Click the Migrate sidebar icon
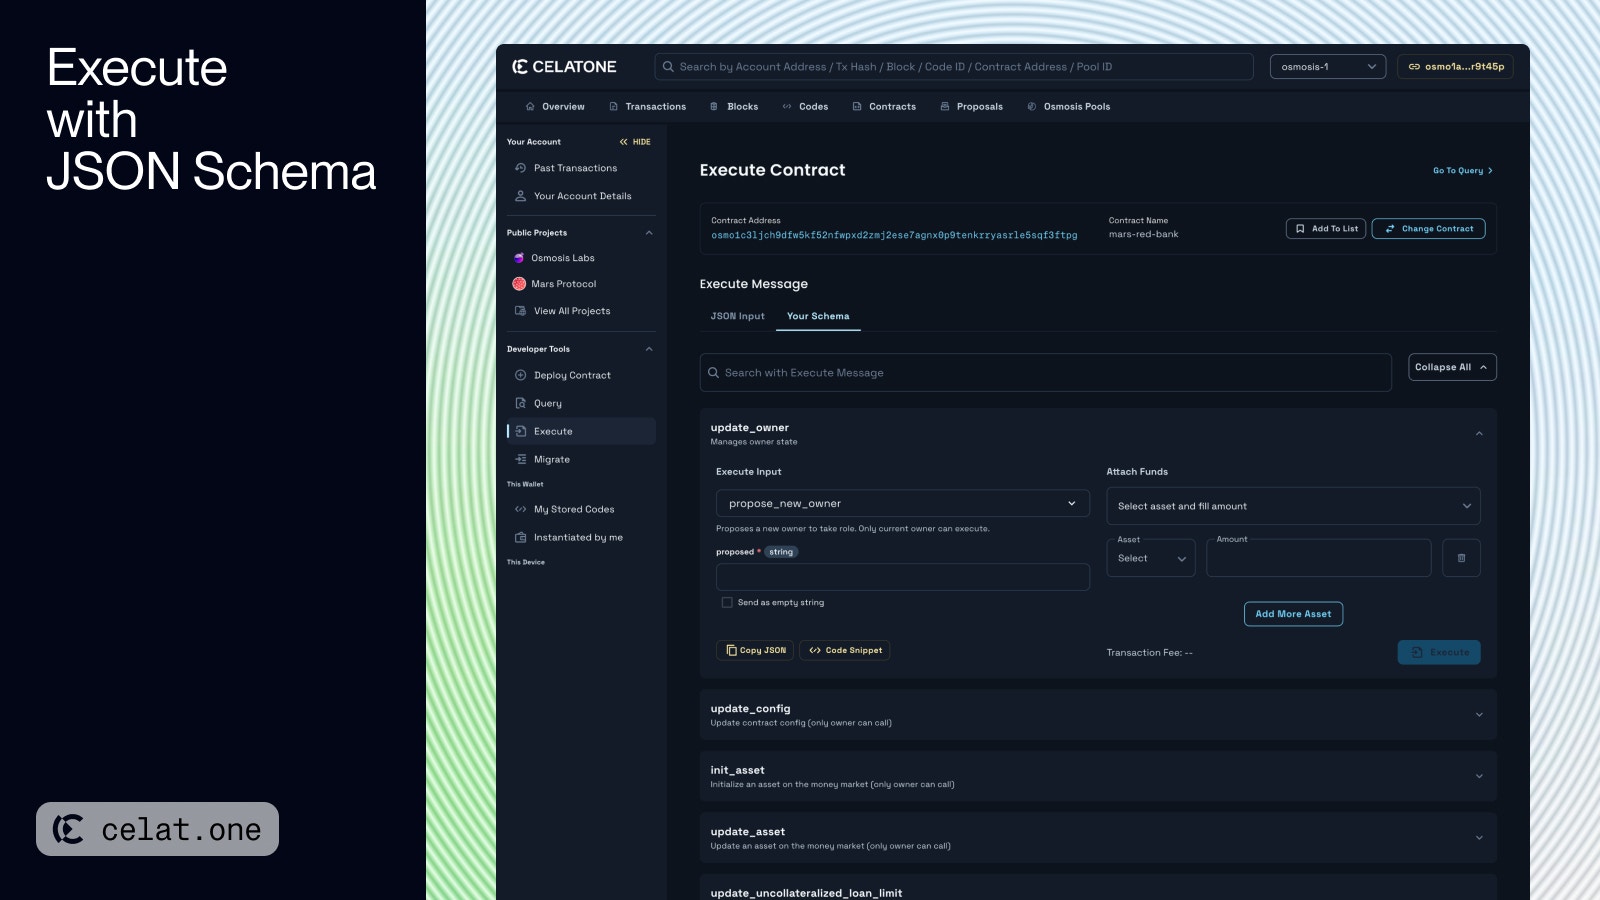Viewport: 1600px width, 900px height. (520, 459)
